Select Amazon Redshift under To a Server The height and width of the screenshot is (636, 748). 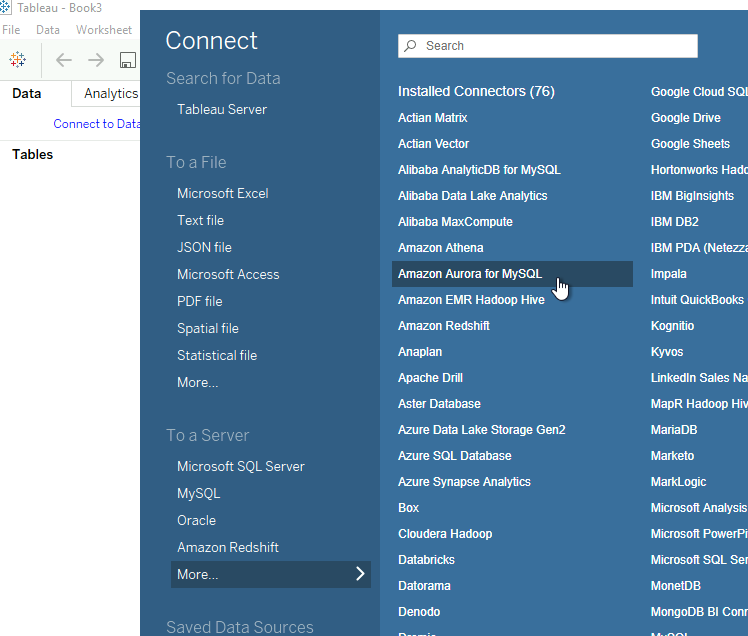pos(228,548)
